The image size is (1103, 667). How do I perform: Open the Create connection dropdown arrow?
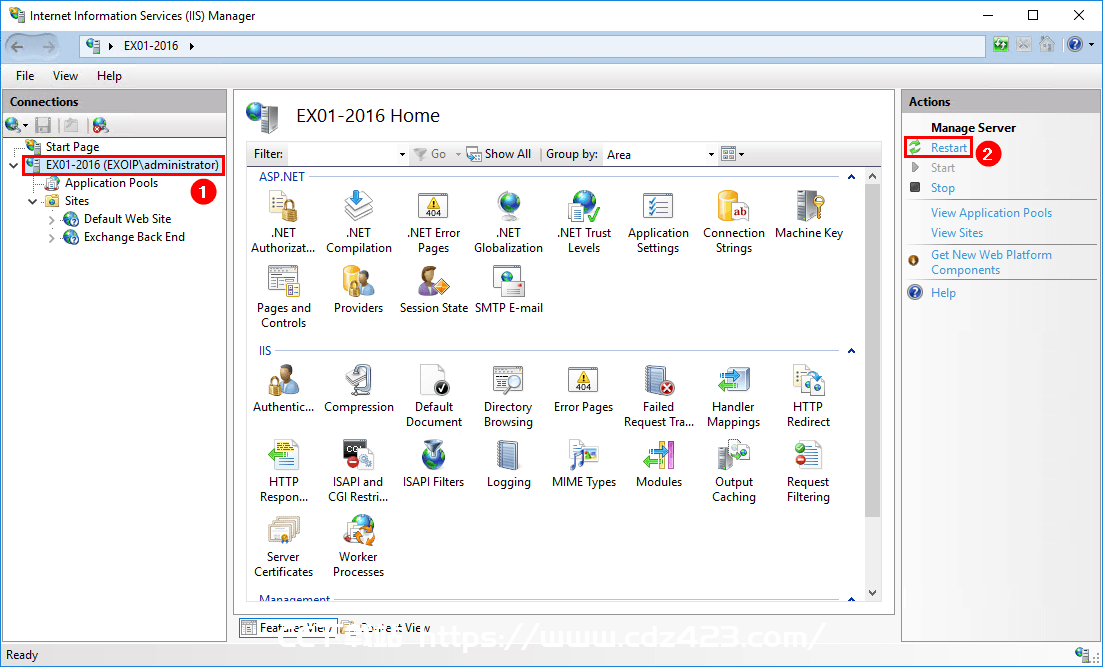pyautogui.click(x=26, y=126)
